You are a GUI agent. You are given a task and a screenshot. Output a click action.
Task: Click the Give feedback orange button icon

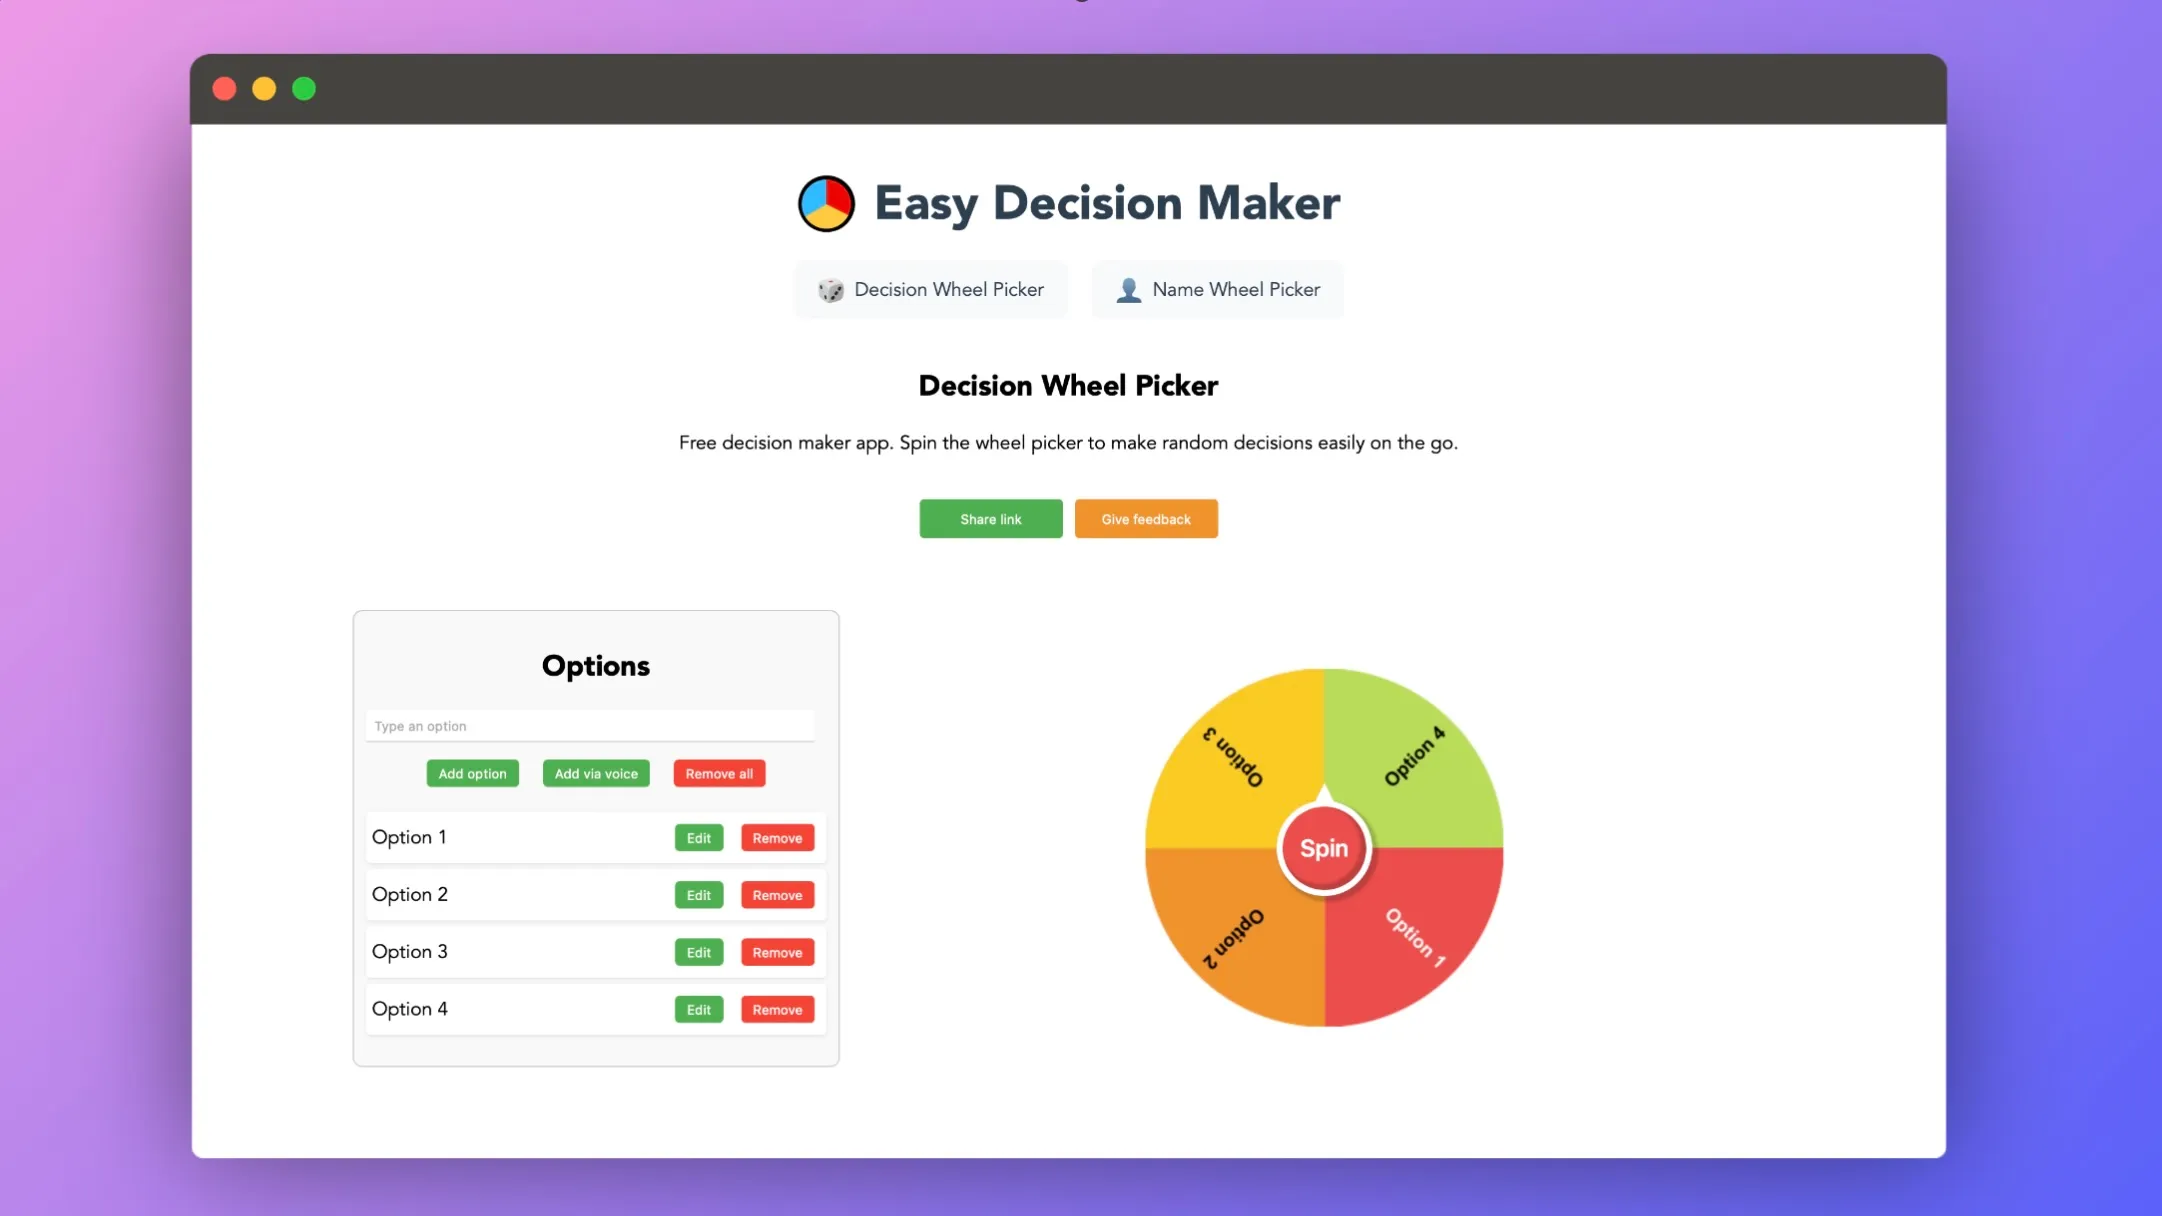pyautogui.click(x=1145, y=518)
